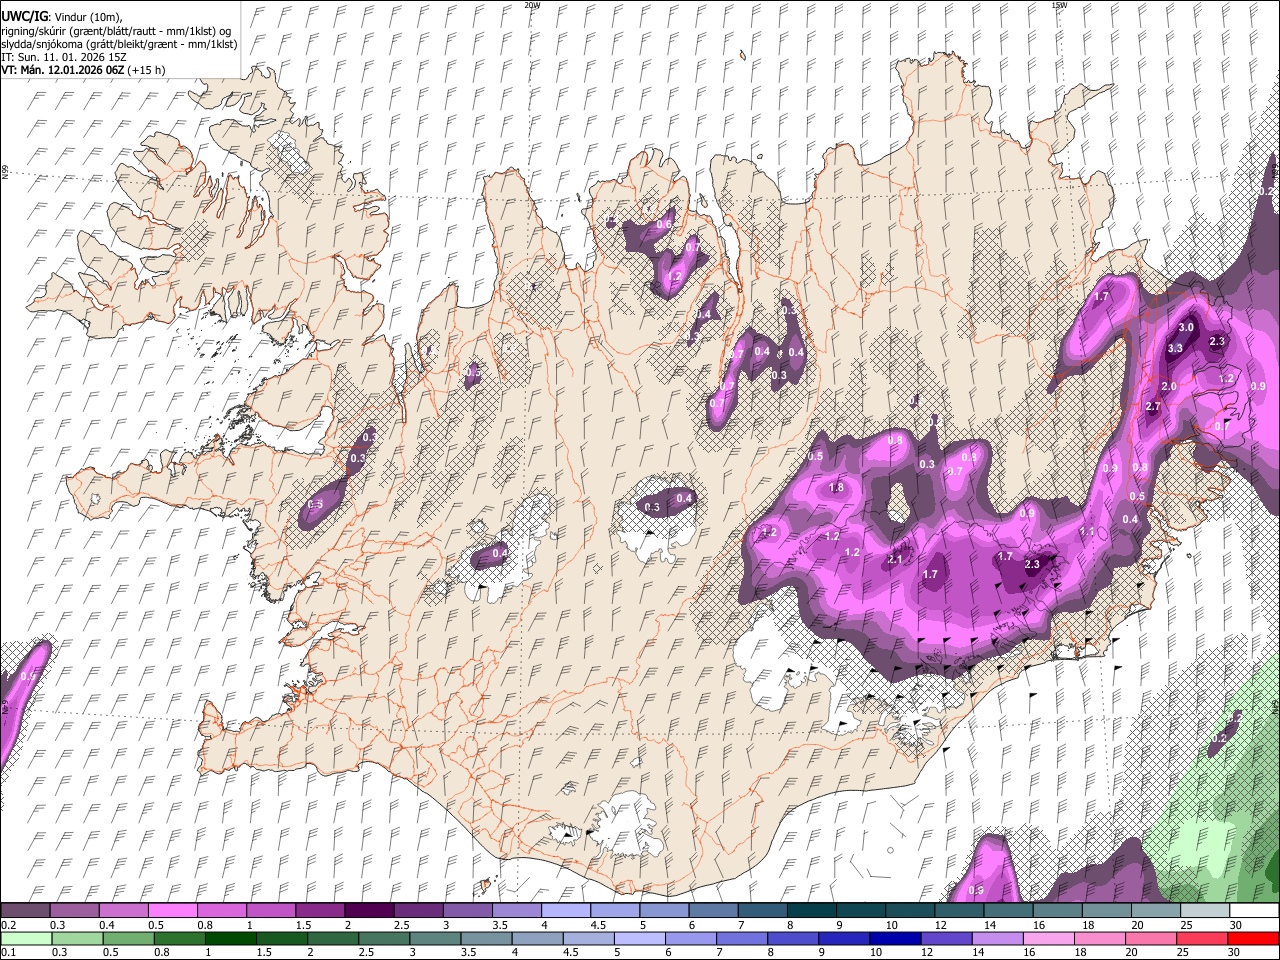Click the '3.3' precipitation value on the map
Image resolution: width=1280 pixels, height=960 pixels.
[1175, 348]
